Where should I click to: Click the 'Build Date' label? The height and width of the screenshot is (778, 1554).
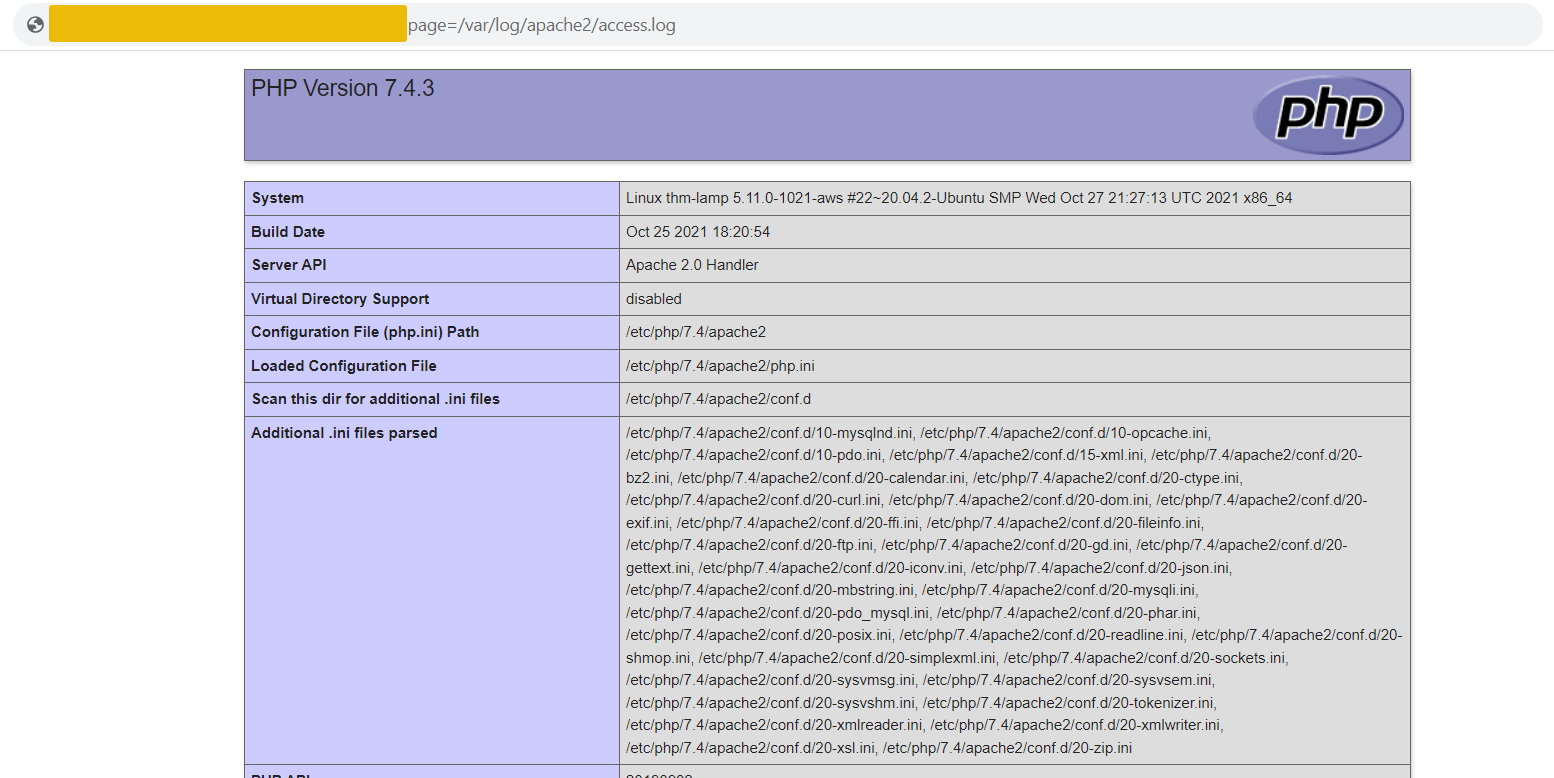288,232
